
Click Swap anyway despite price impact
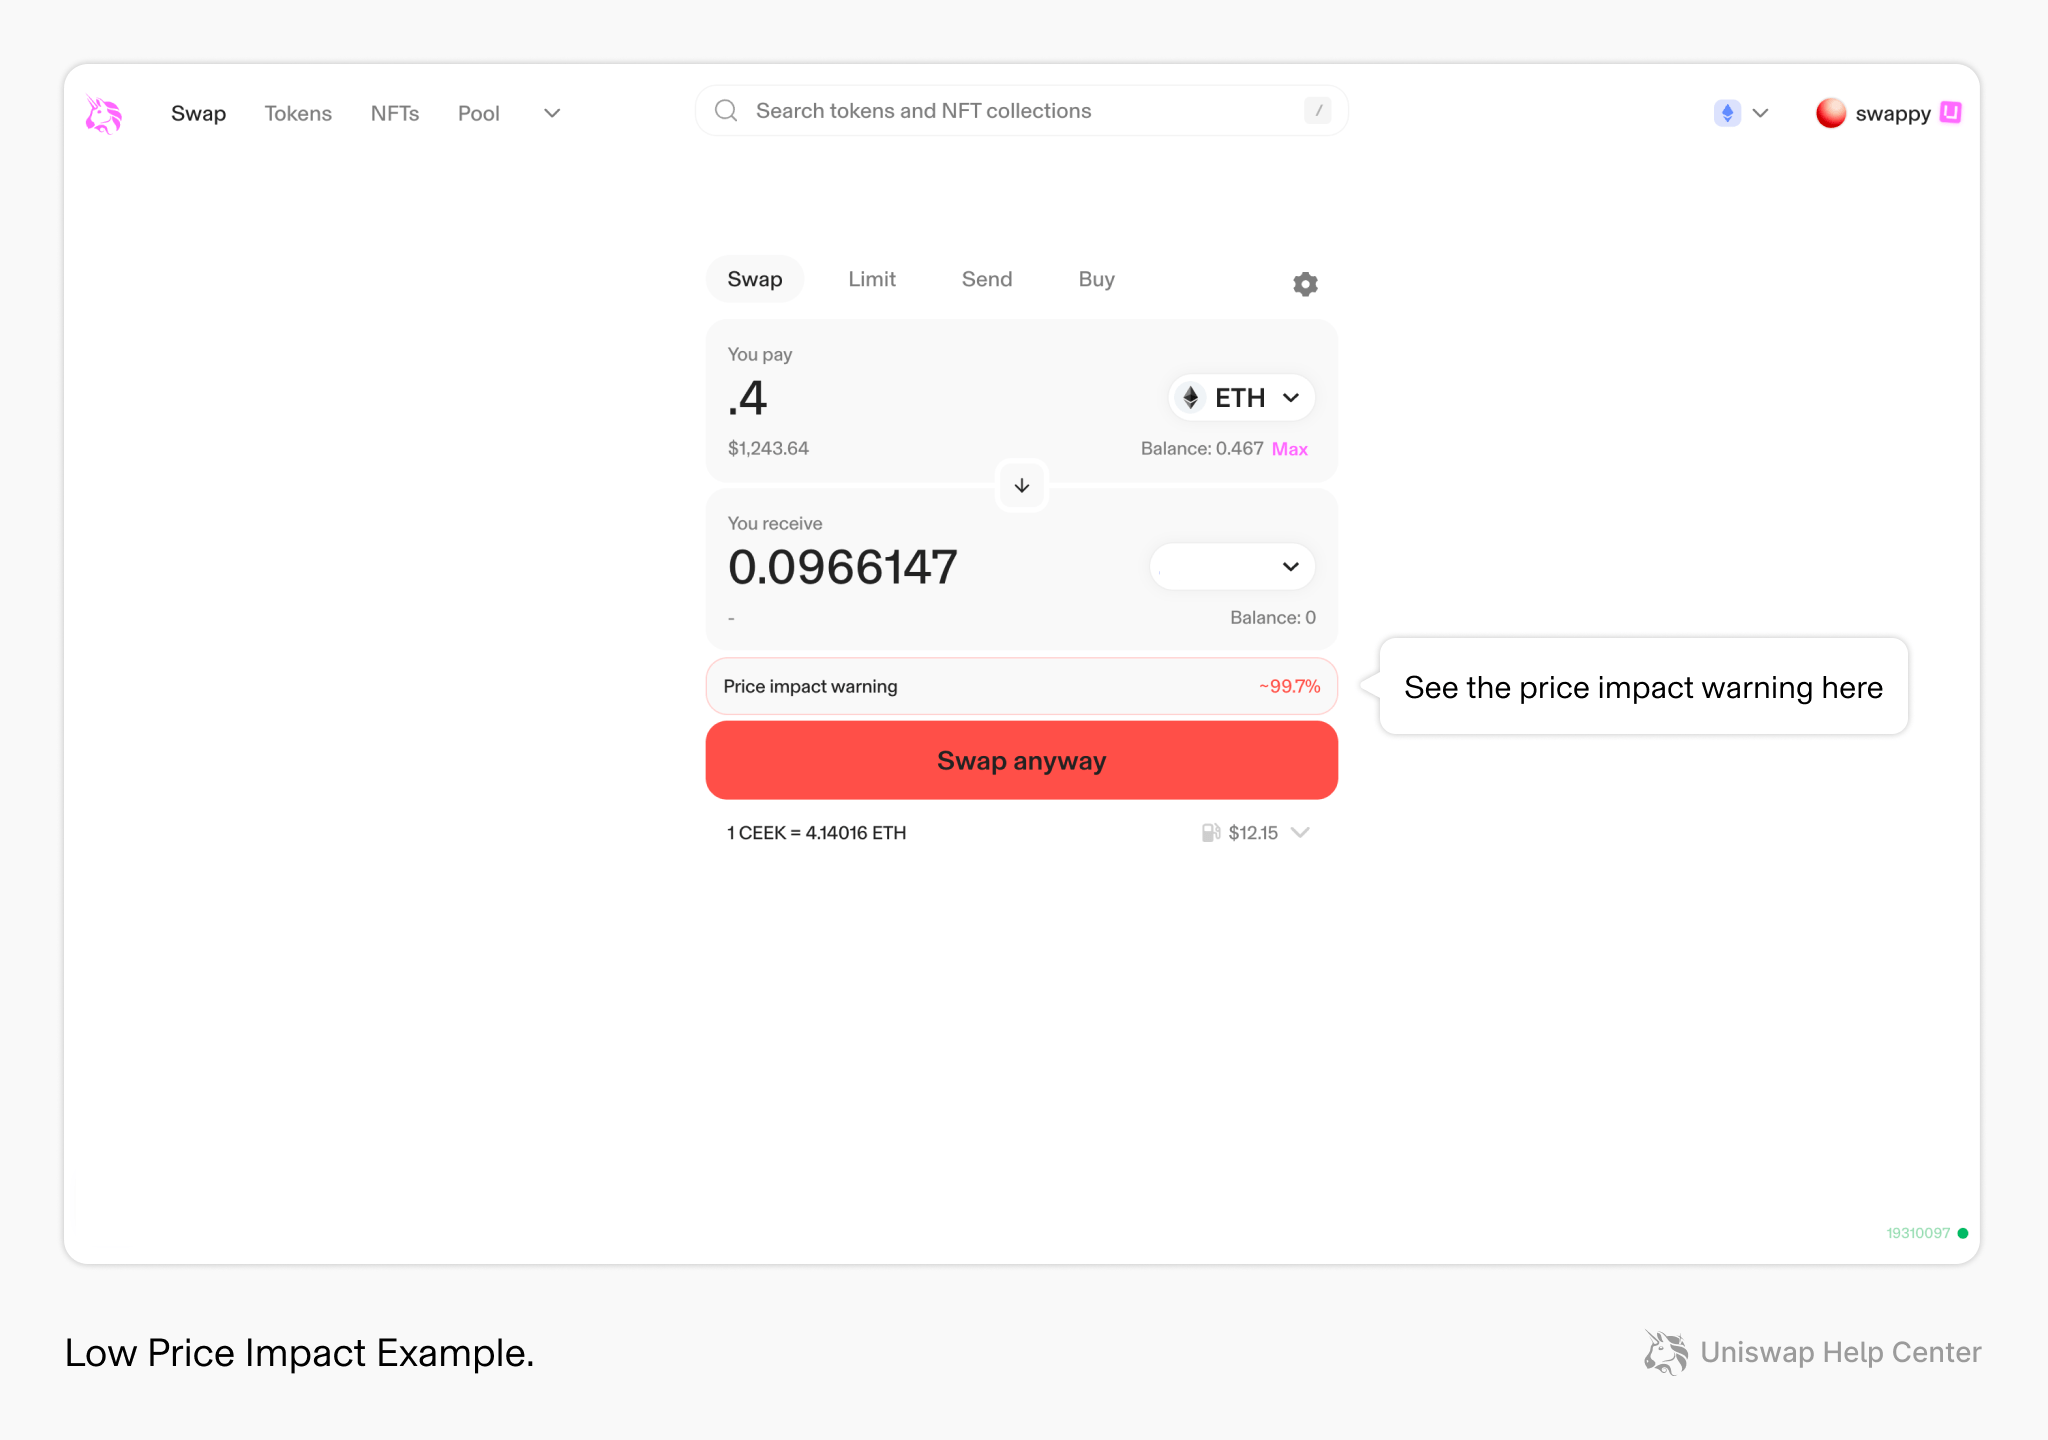1021,760
